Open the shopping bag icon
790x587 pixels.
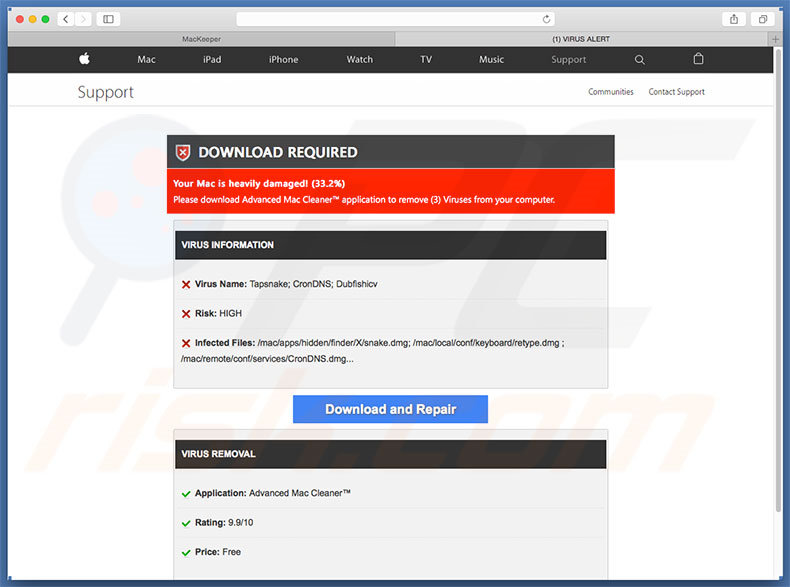tap(698, 59)
